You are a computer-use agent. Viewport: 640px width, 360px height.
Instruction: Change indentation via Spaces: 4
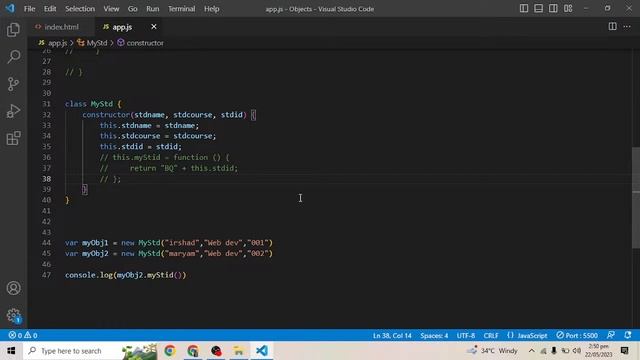coord(434,336)
